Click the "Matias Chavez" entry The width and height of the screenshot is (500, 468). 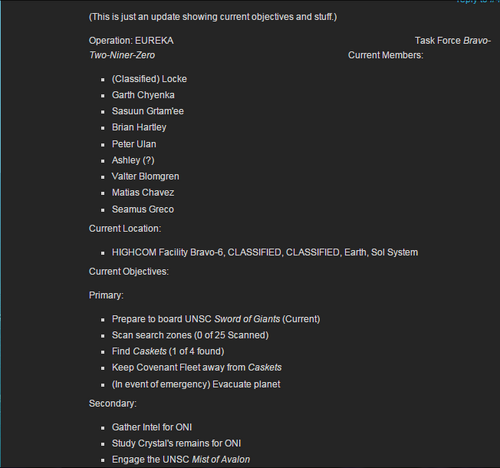click(x=143, y=193)
